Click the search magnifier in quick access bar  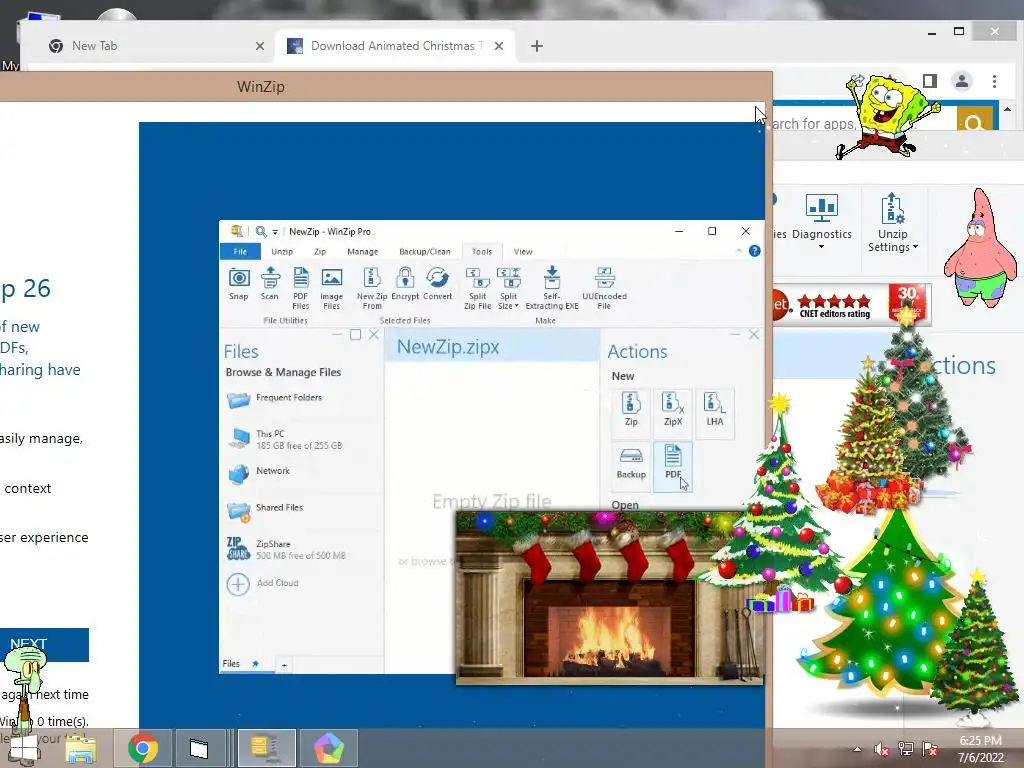(261, 231)
